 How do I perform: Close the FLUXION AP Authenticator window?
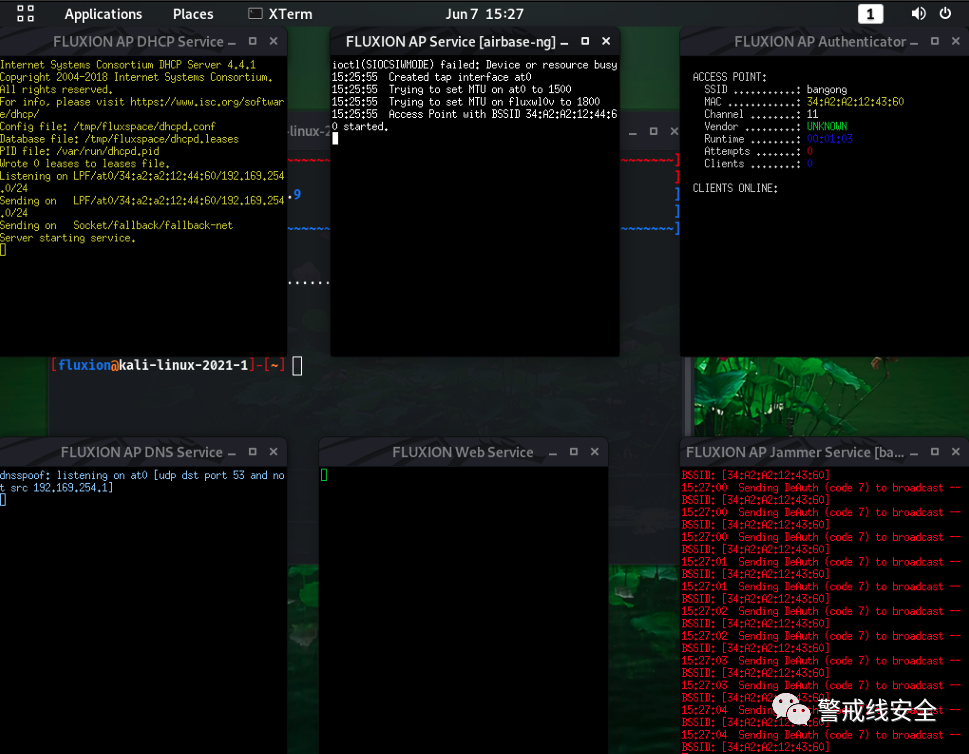pyautogui.click(x=956, y=41)
